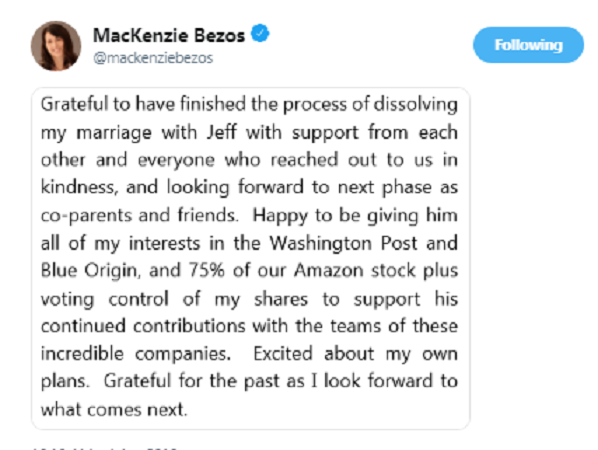The width and height of the screenshot is (598, 450).
Task: Click "Happy" in the tweet text
Action: 280,216
